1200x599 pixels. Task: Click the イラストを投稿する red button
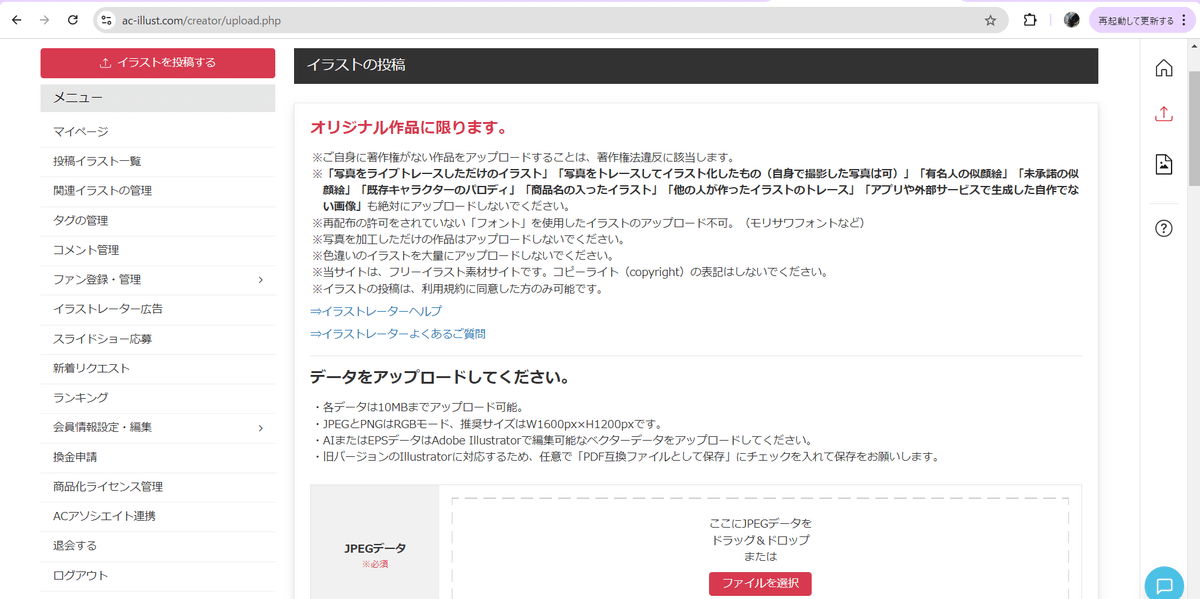coord(158,63)
